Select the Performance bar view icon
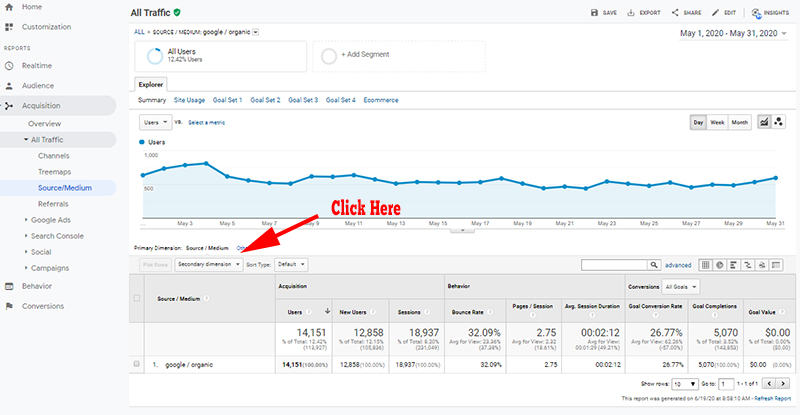800x415 pixels. (734, 265)
